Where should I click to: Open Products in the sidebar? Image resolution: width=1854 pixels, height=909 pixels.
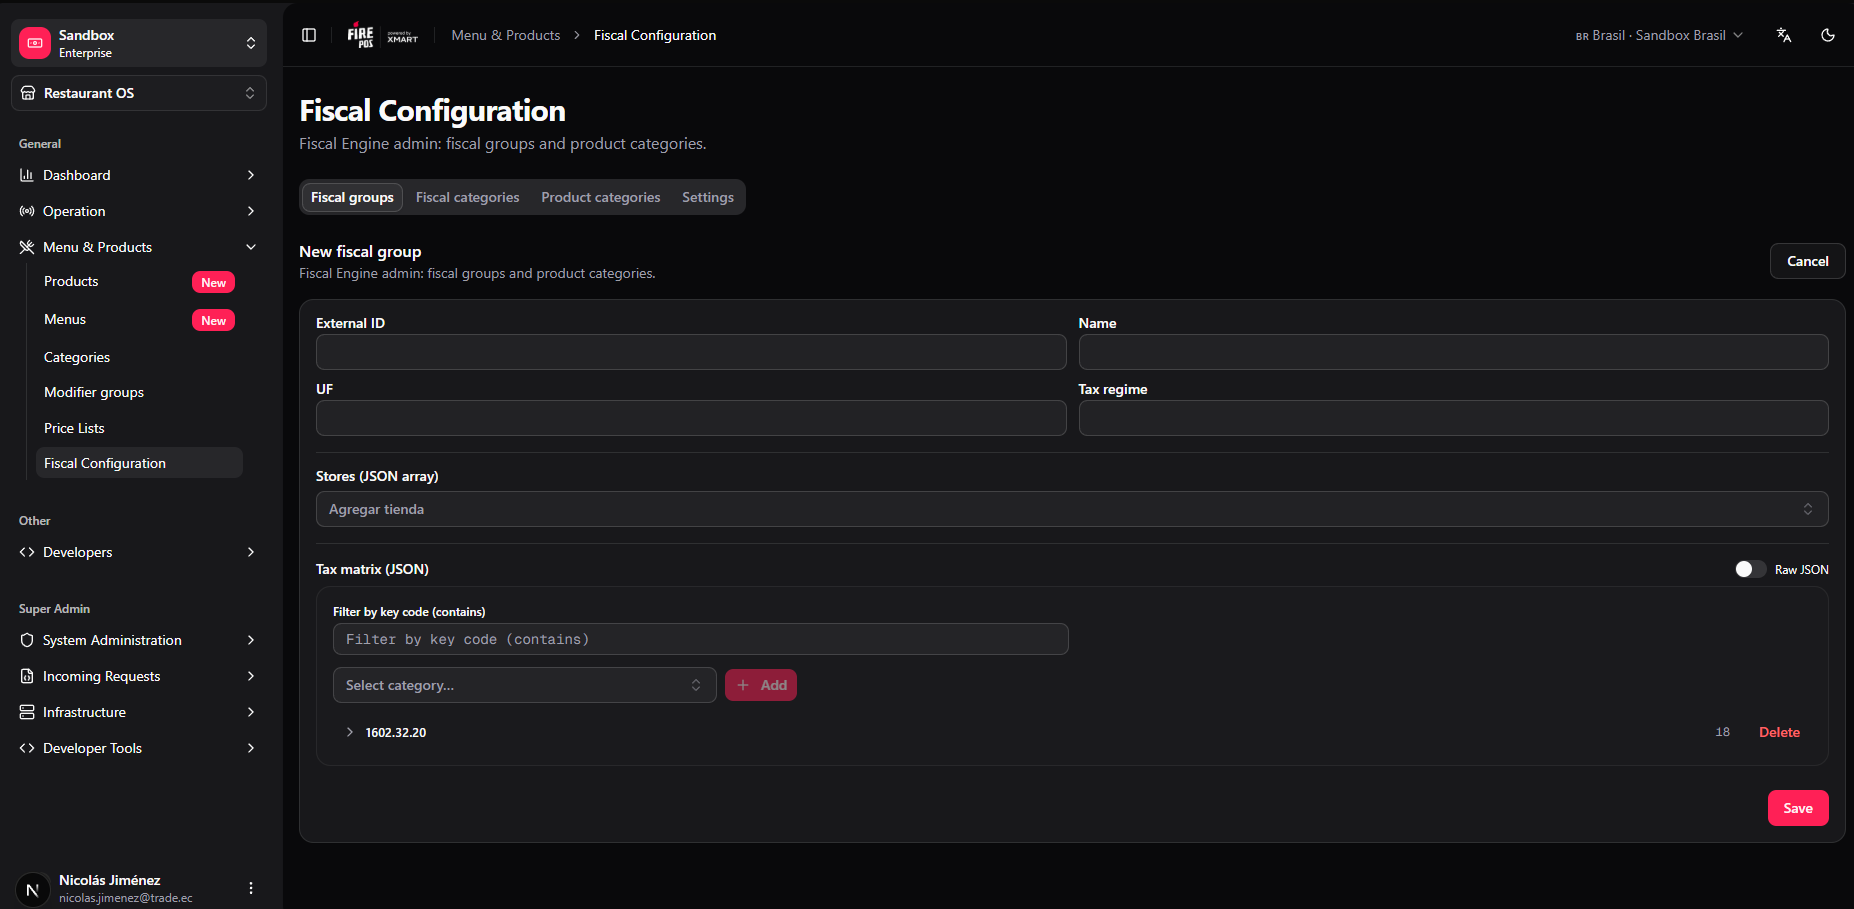71,282
